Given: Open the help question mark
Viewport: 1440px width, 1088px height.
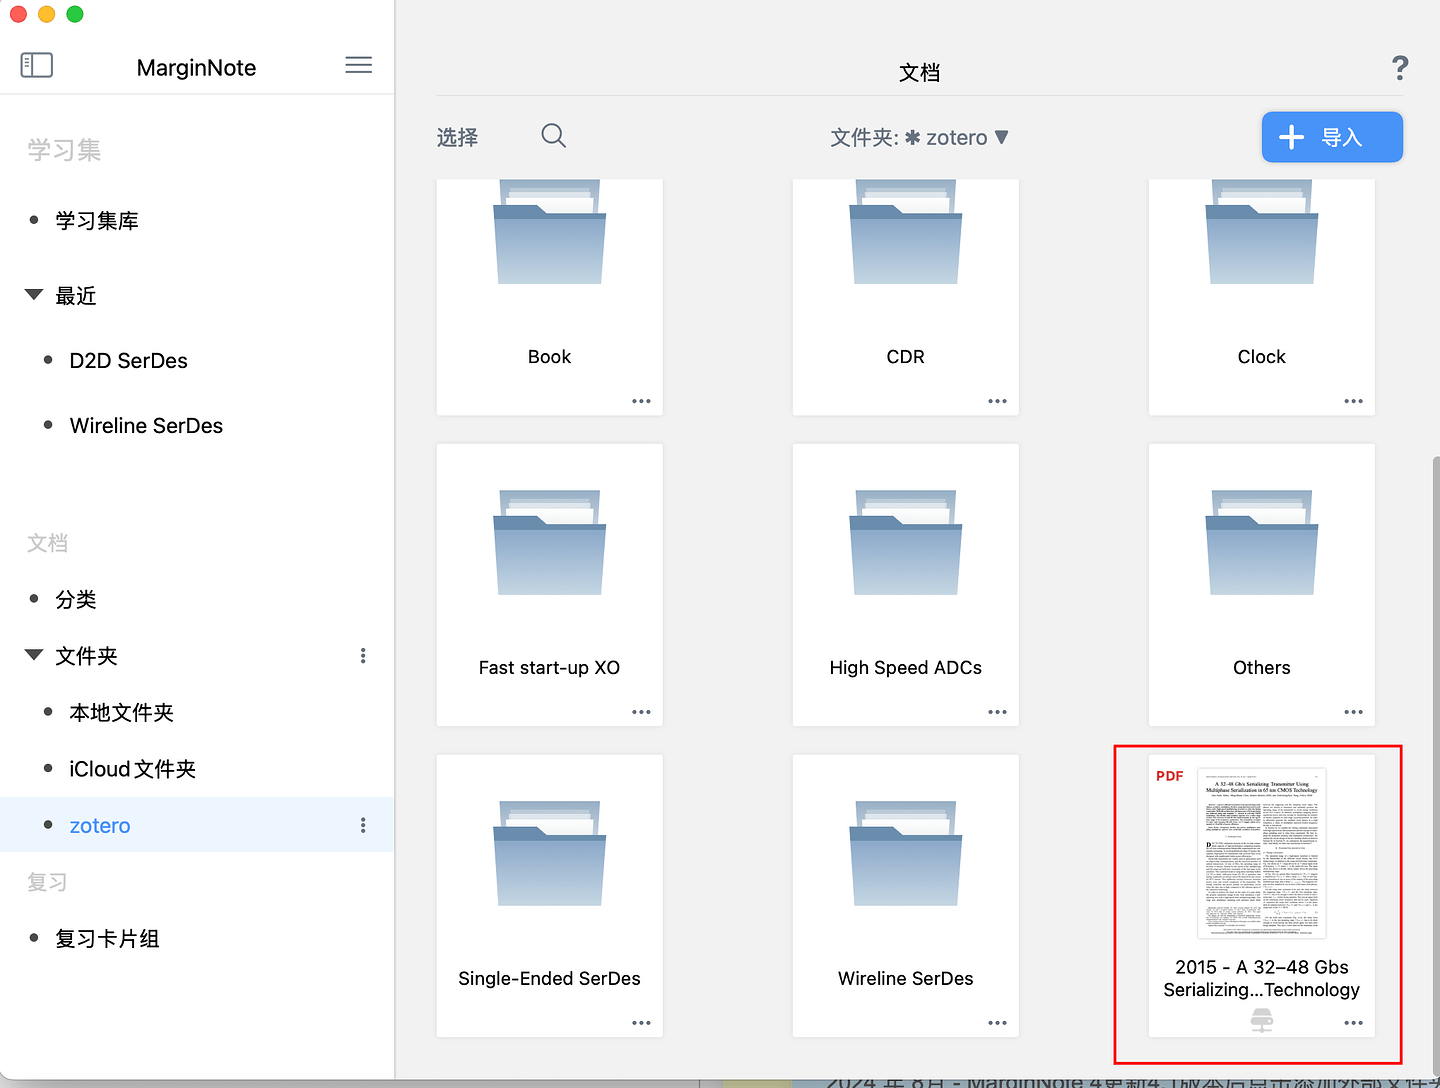Looking at the screenshot, I should (1400, 68).
